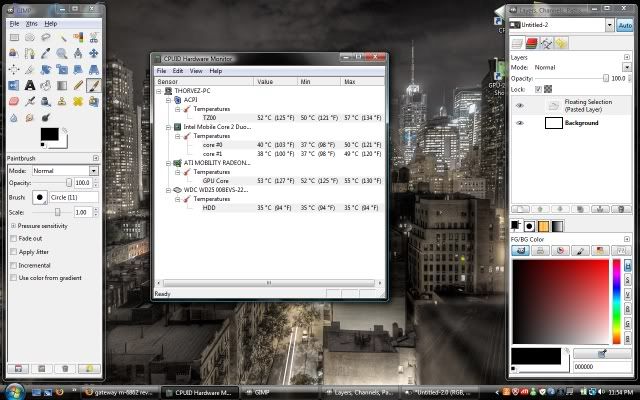Screen dimensions: 640x400
Task: Select the Fuzzy Select wand tool
Action: 62,38
